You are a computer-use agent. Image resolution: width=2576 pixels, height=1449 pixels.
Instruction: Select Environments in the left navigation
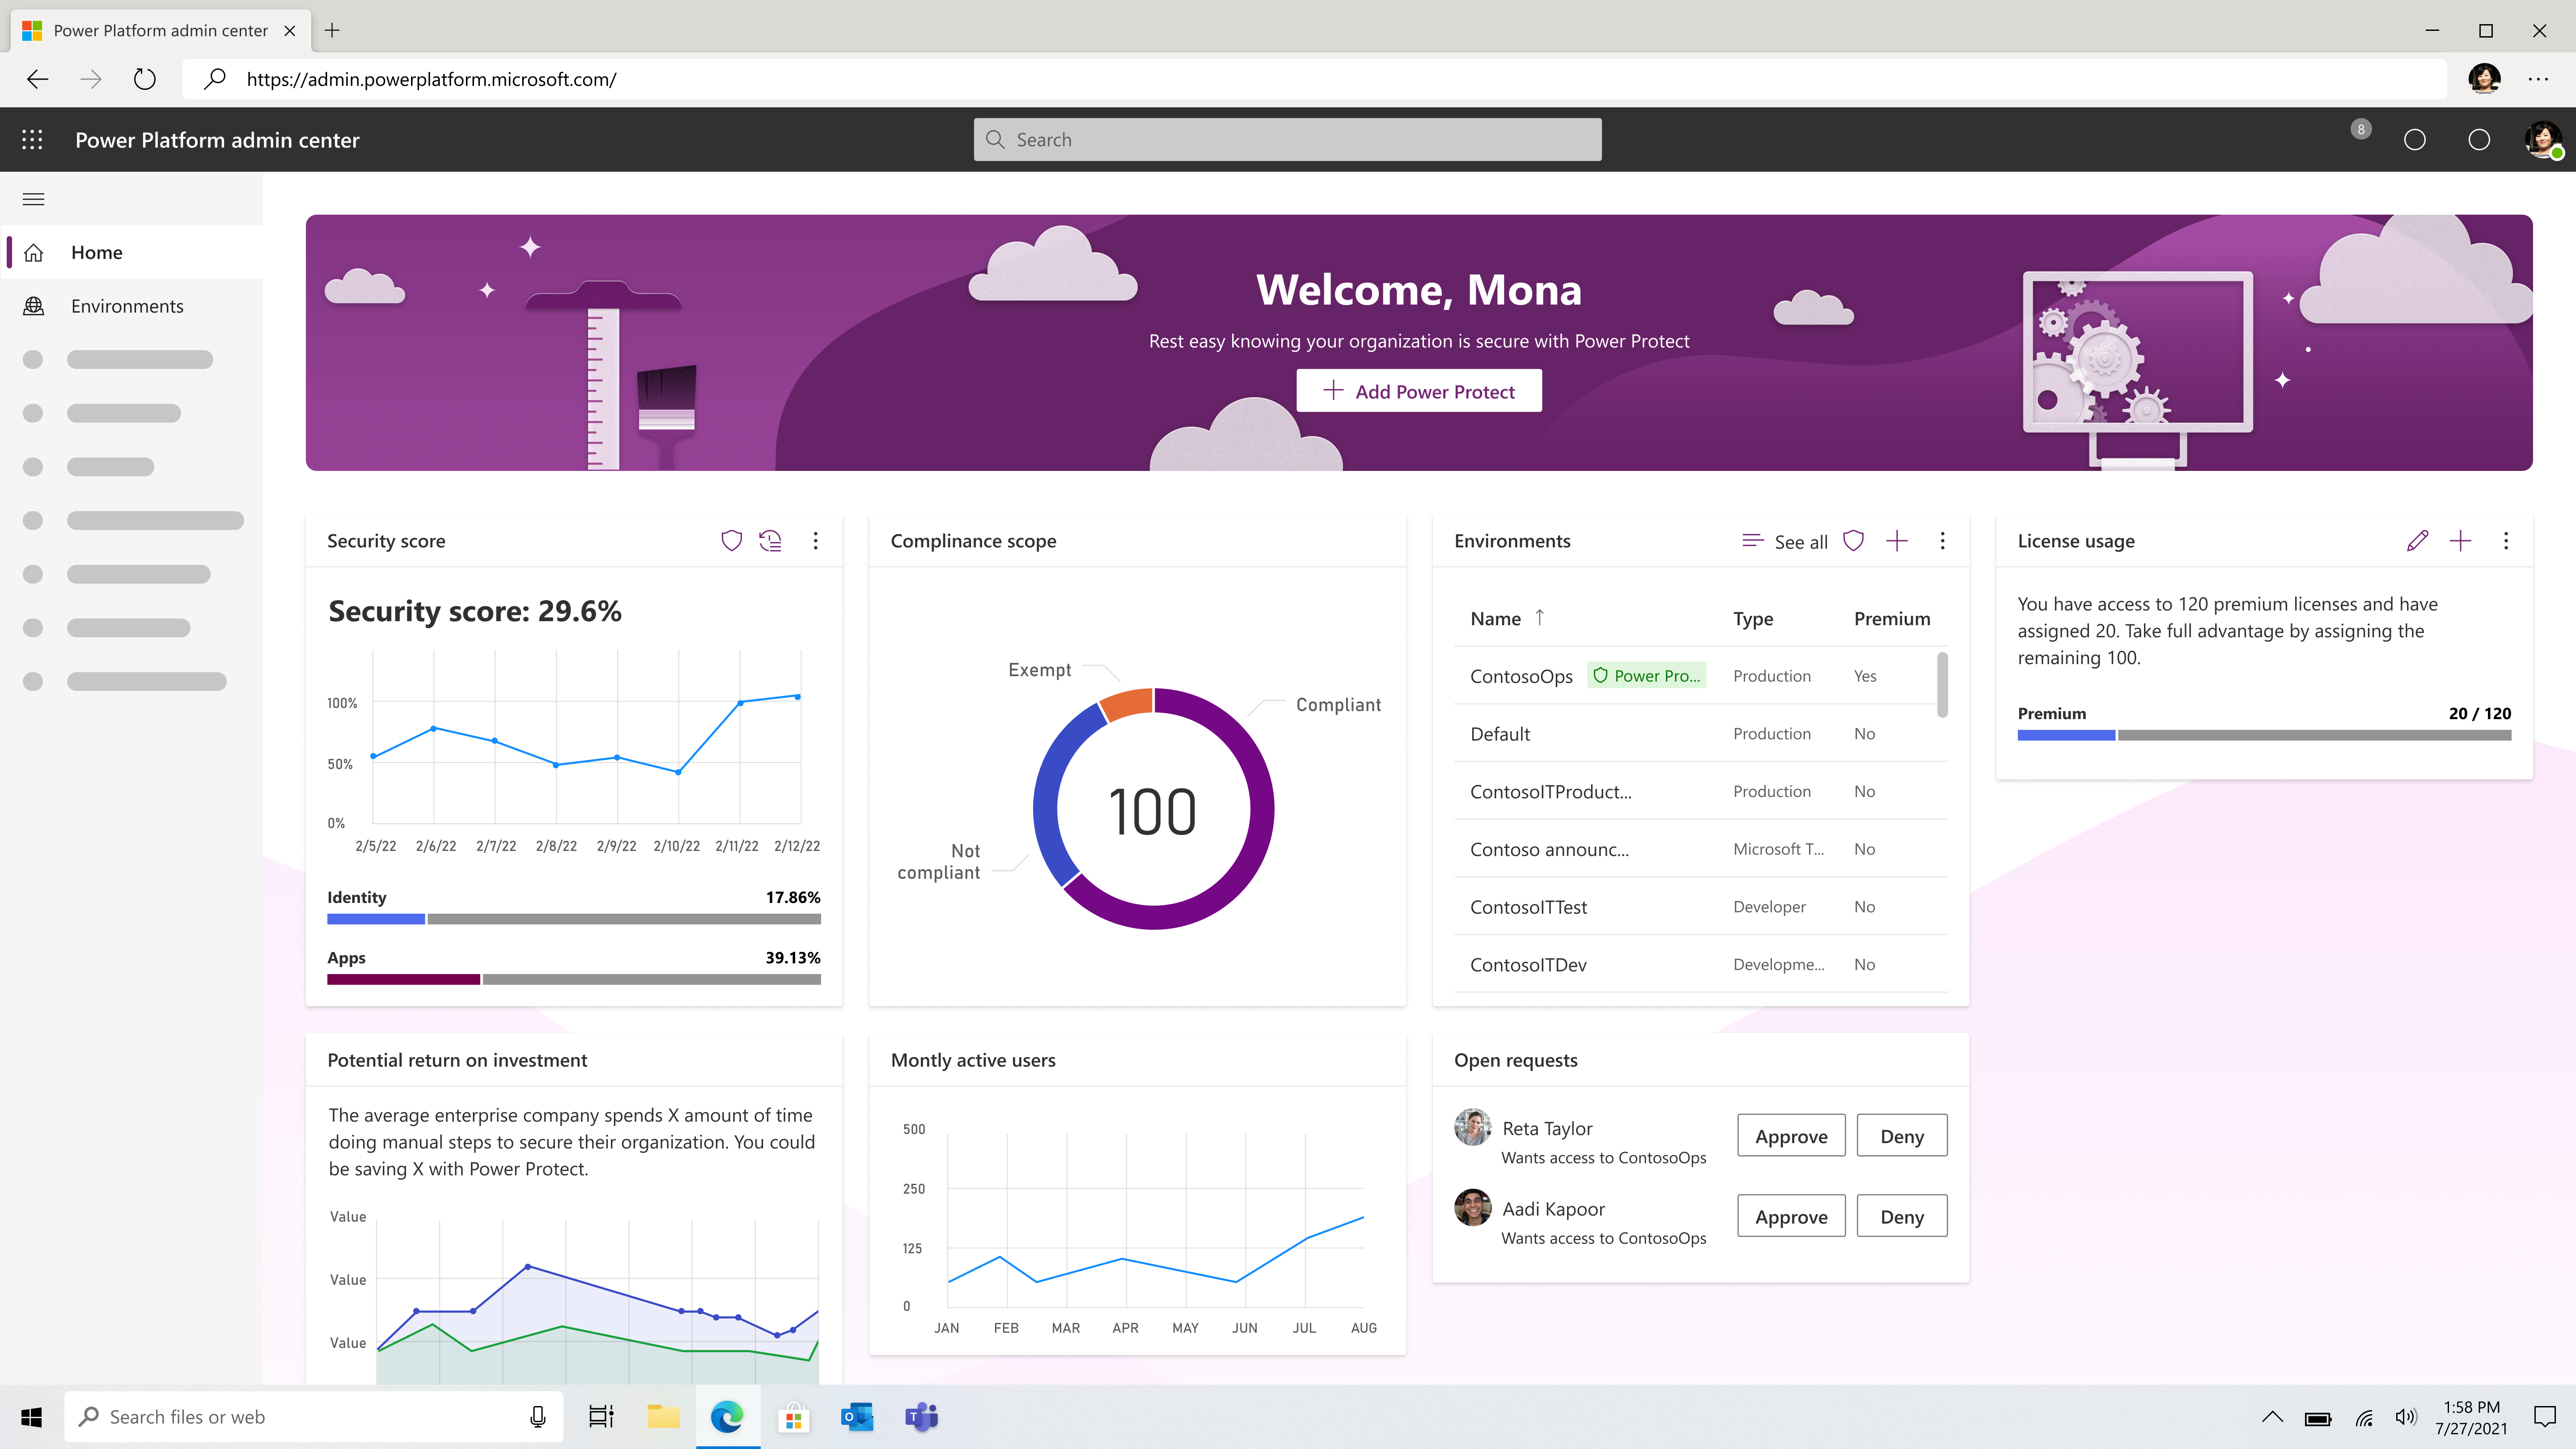tap(127, 306)
